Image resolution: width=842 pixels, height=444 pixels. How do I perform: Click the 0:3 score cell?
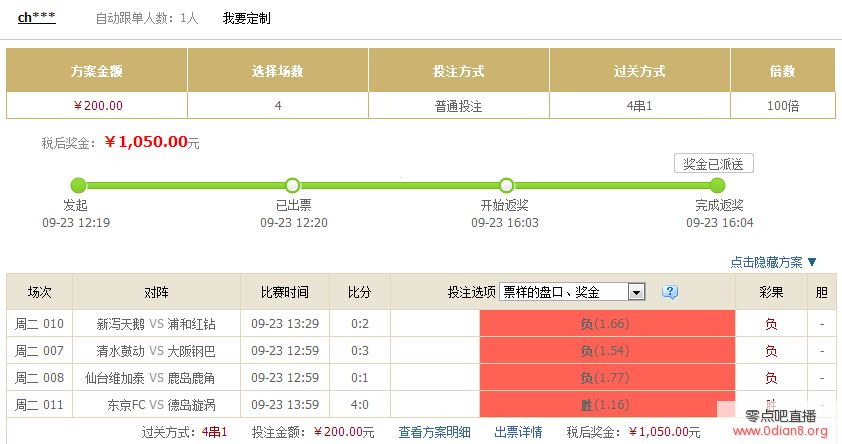(x=360, y=351)
